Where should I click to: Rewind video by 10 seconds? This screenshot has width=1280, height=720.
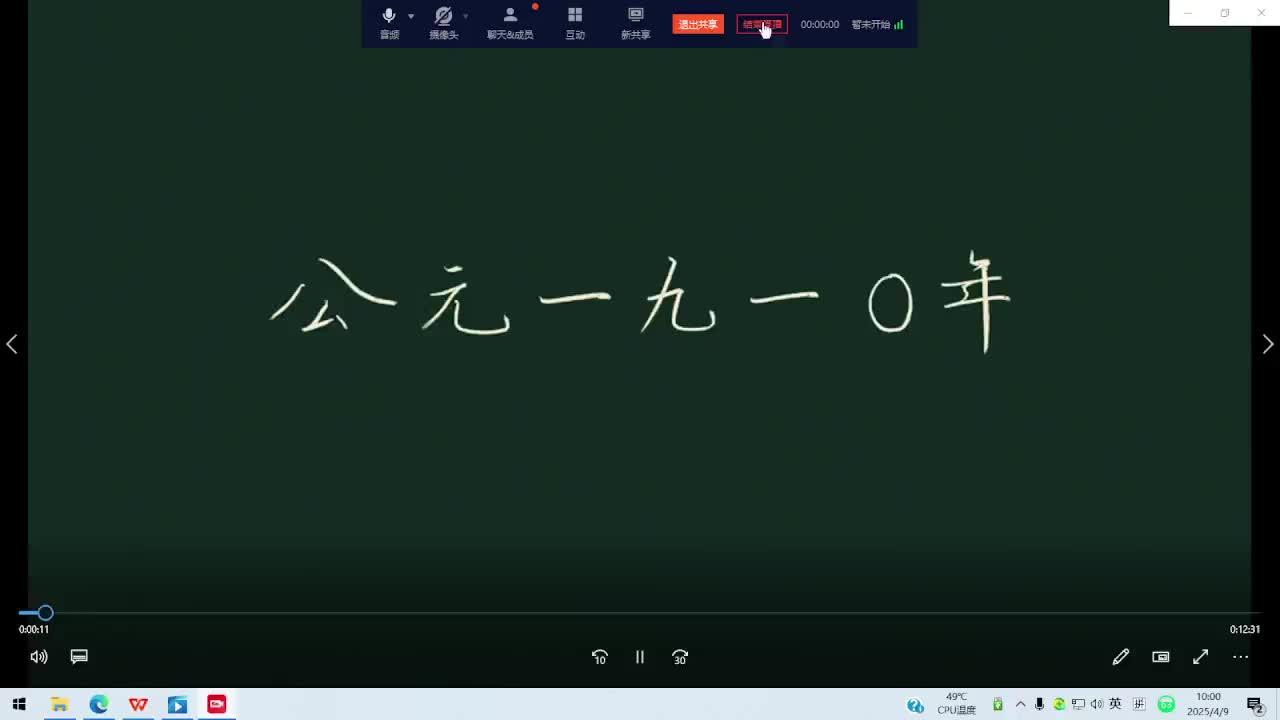[x=600, y=657]
